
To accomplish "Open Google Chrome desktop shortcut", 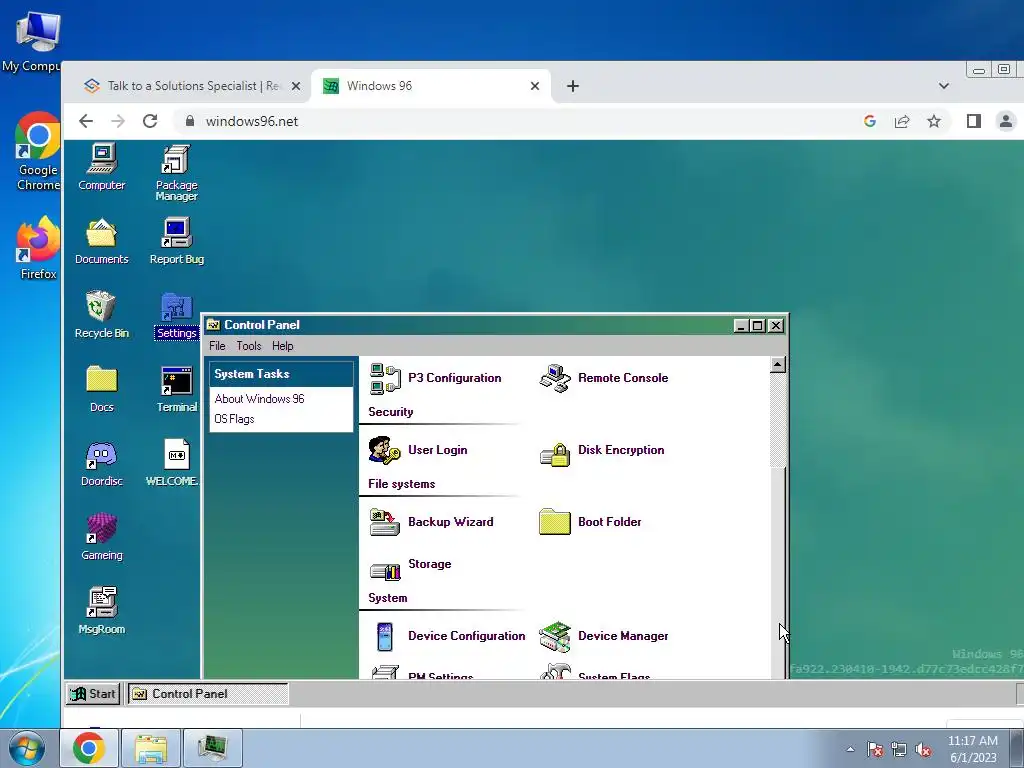I will [37, 152].
